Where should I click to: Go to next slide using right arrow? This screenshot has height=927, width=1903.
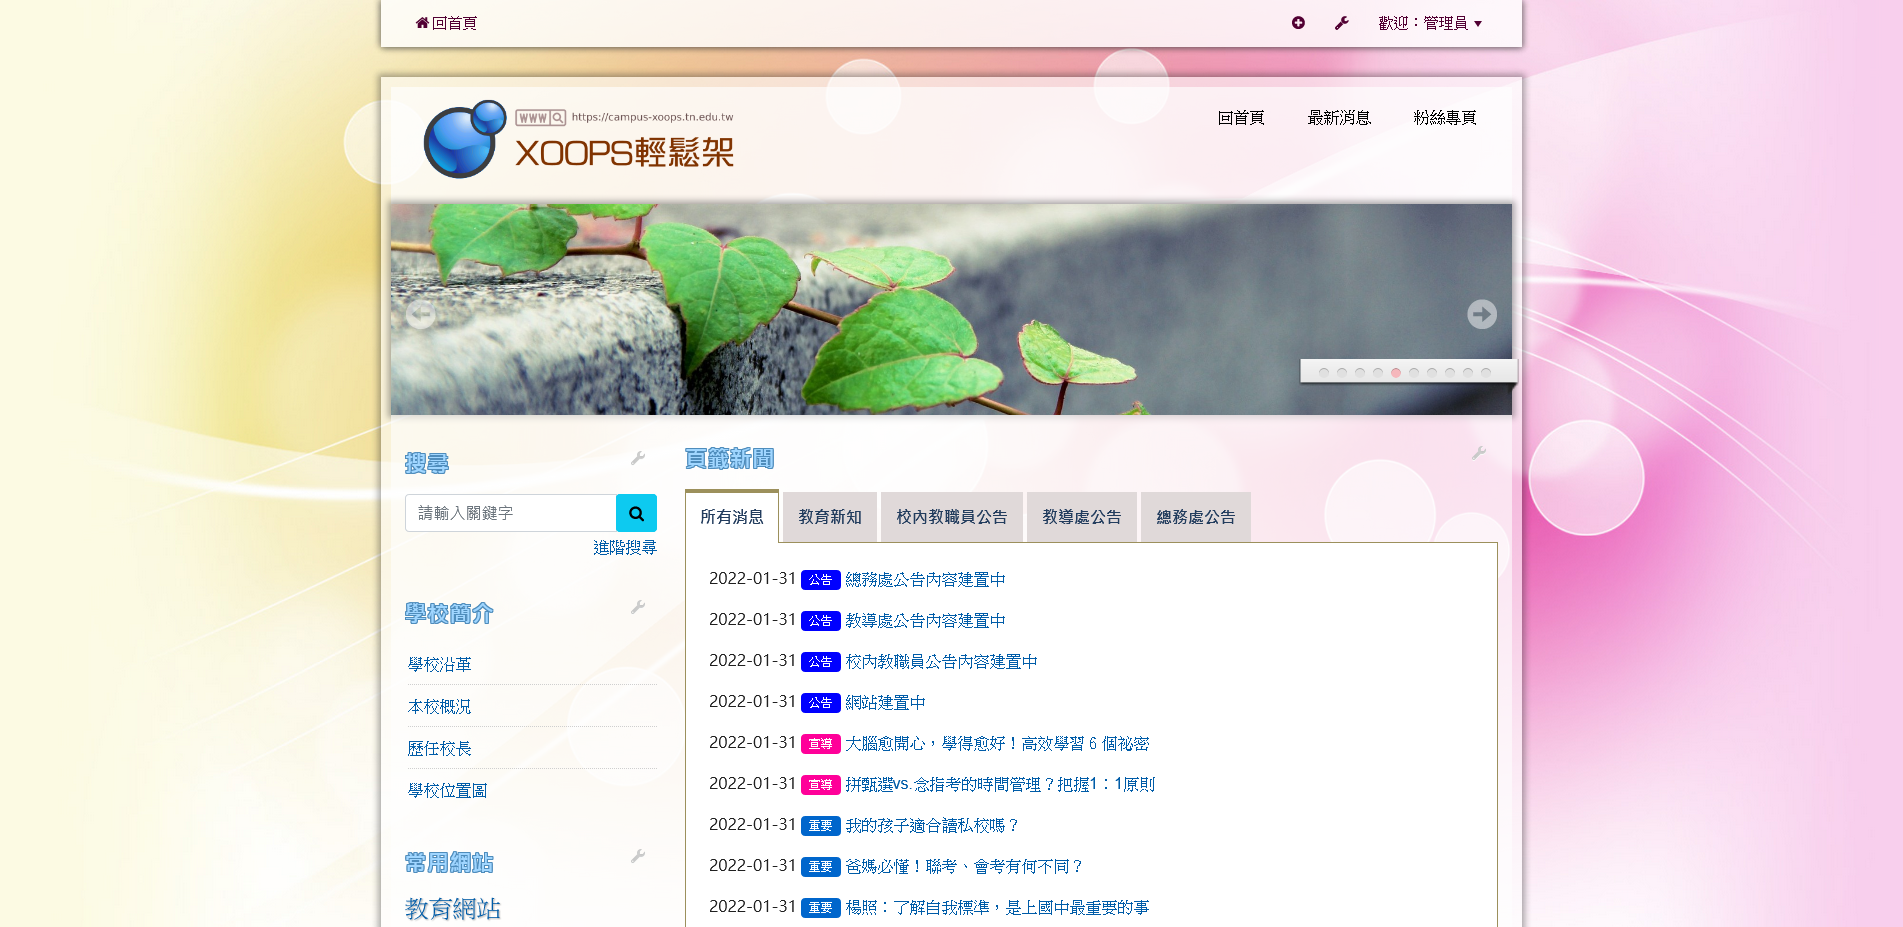pos(1481,314)
